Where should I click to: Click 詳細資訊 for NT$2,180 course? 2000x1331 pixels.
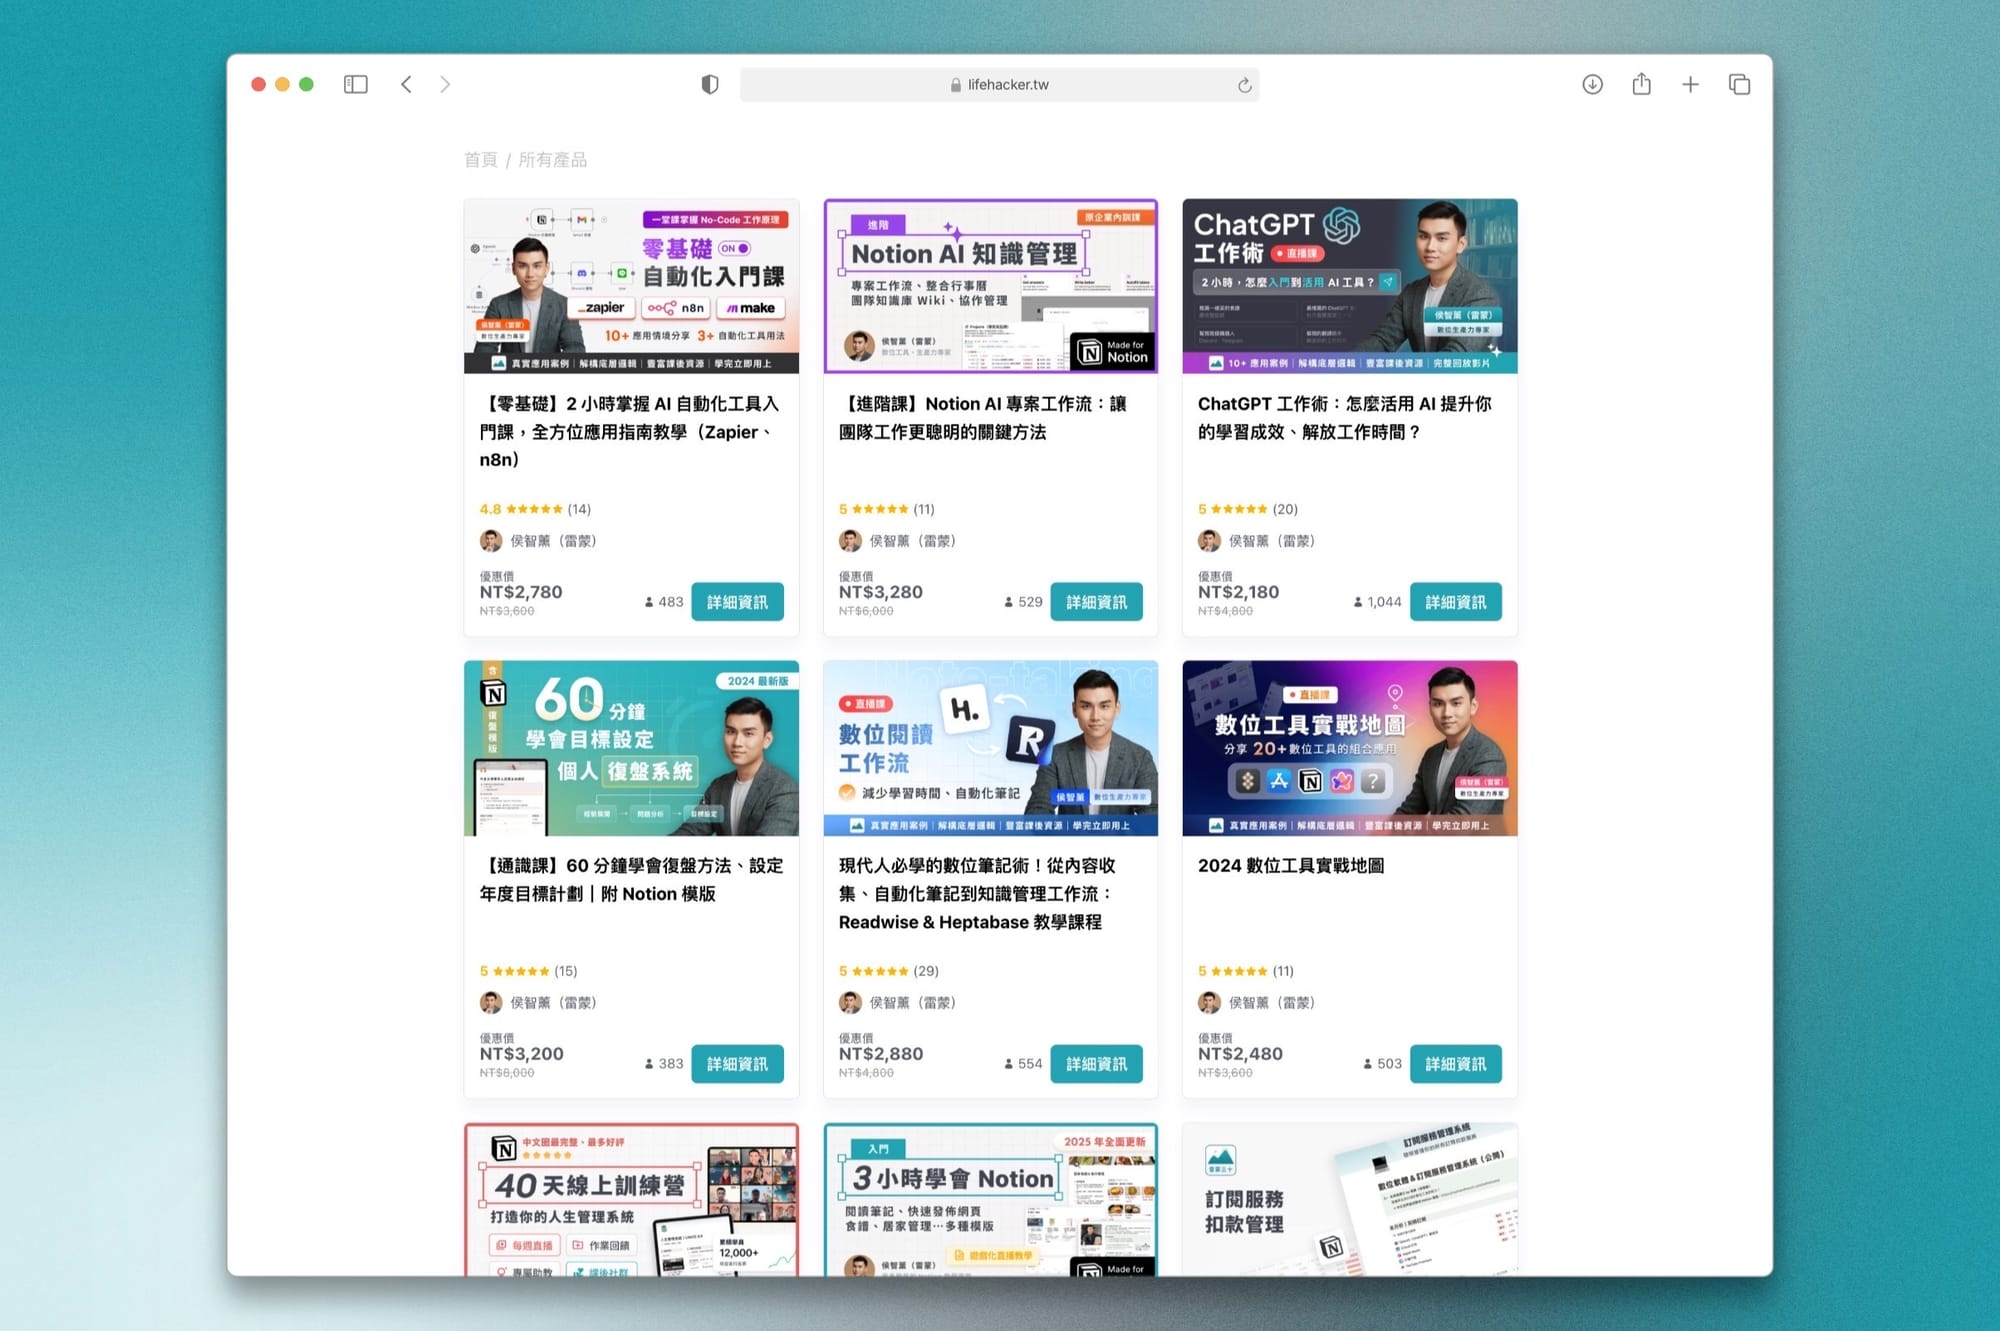click(1455, 602)
